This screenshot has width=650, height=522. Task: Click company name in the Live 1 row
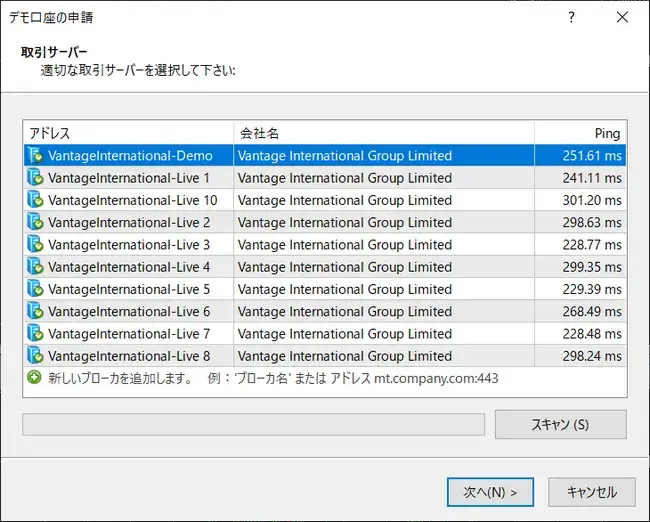pyautogui.click(x=344, y=178)
